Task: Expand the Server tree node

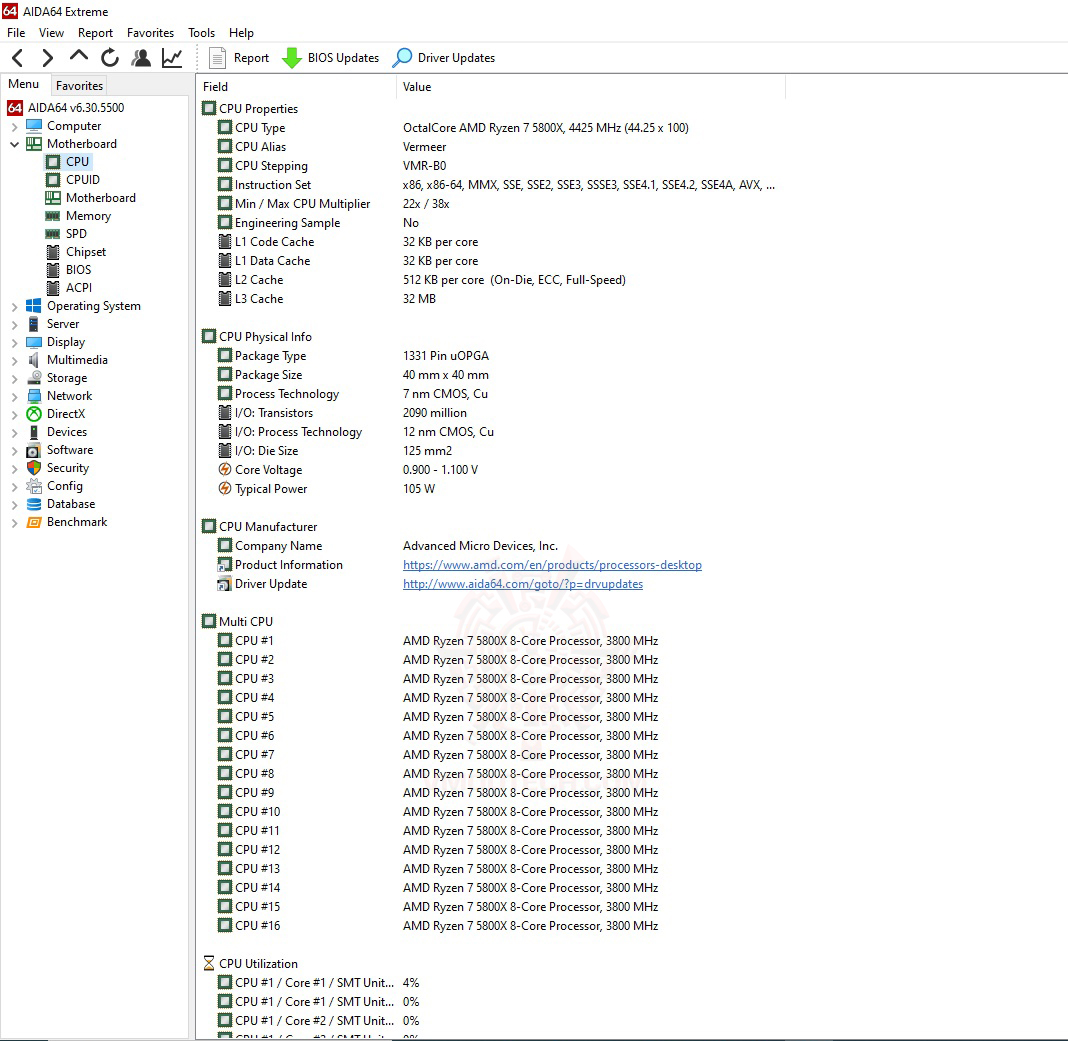Action: [14, 325]
